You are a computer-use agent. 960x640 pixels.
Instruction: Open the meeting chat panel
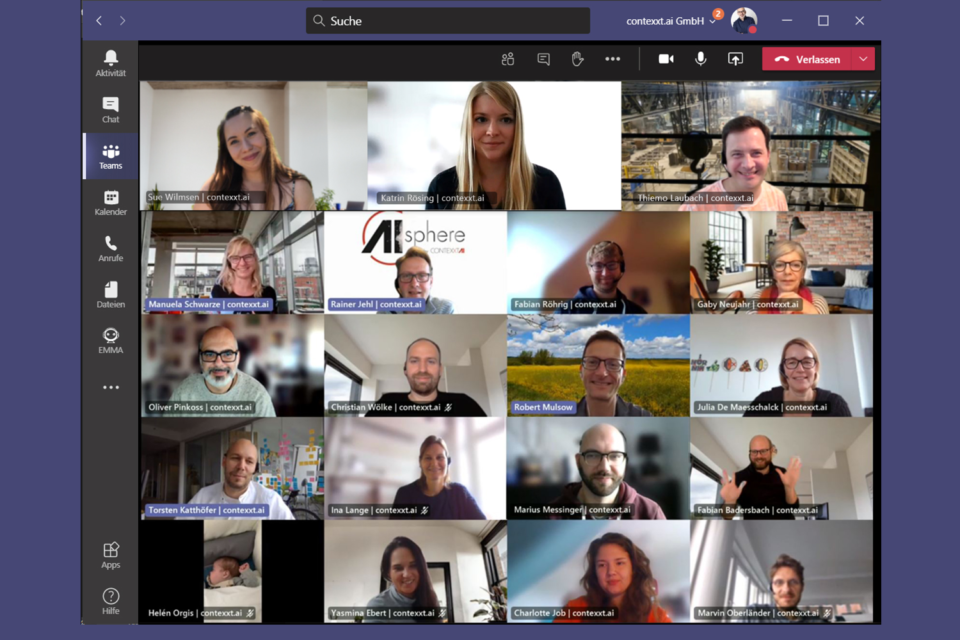point(543,59)
